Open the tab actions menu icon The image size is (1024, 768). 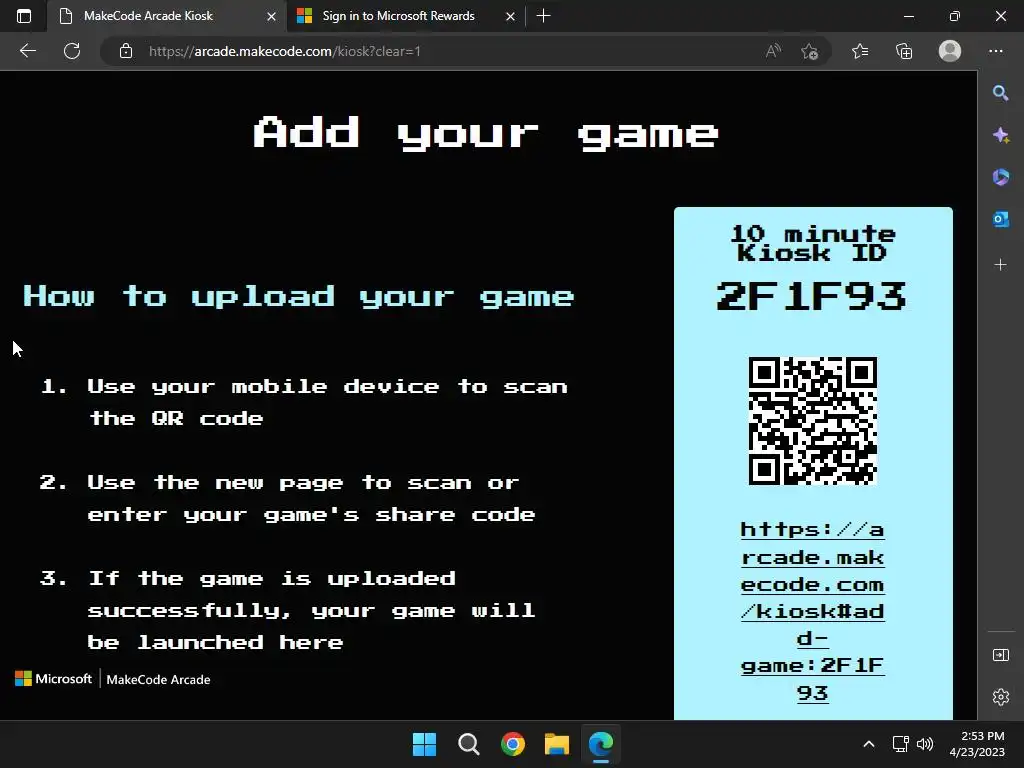[24, 16]
